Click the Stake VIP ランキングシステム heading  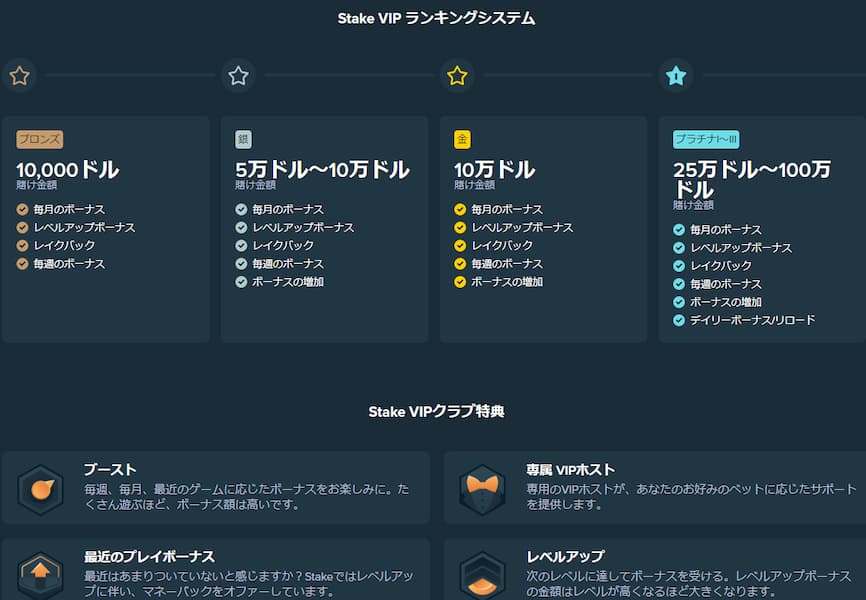point(436,18)
